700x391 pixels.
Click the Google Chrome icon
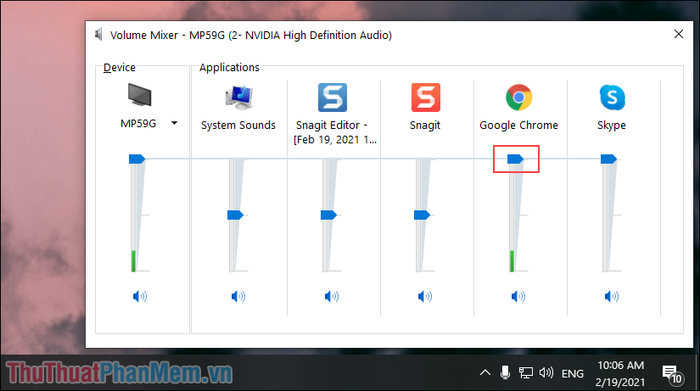(x=519, y=97)
